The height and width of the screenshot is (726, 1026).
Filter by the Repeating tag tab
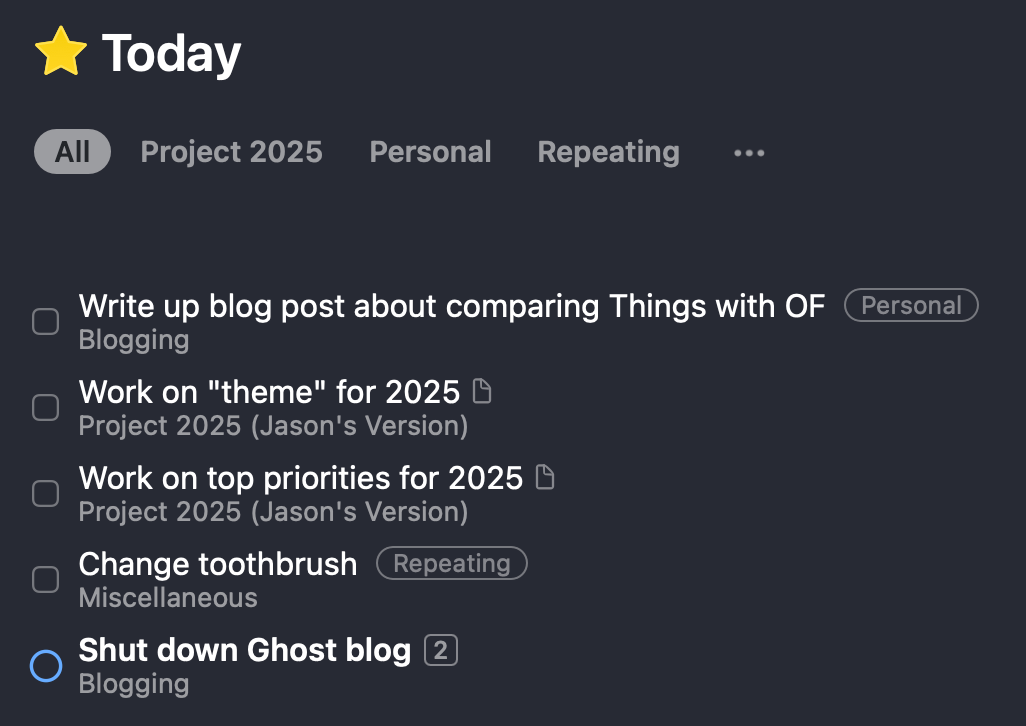click(x=609, y=152)
